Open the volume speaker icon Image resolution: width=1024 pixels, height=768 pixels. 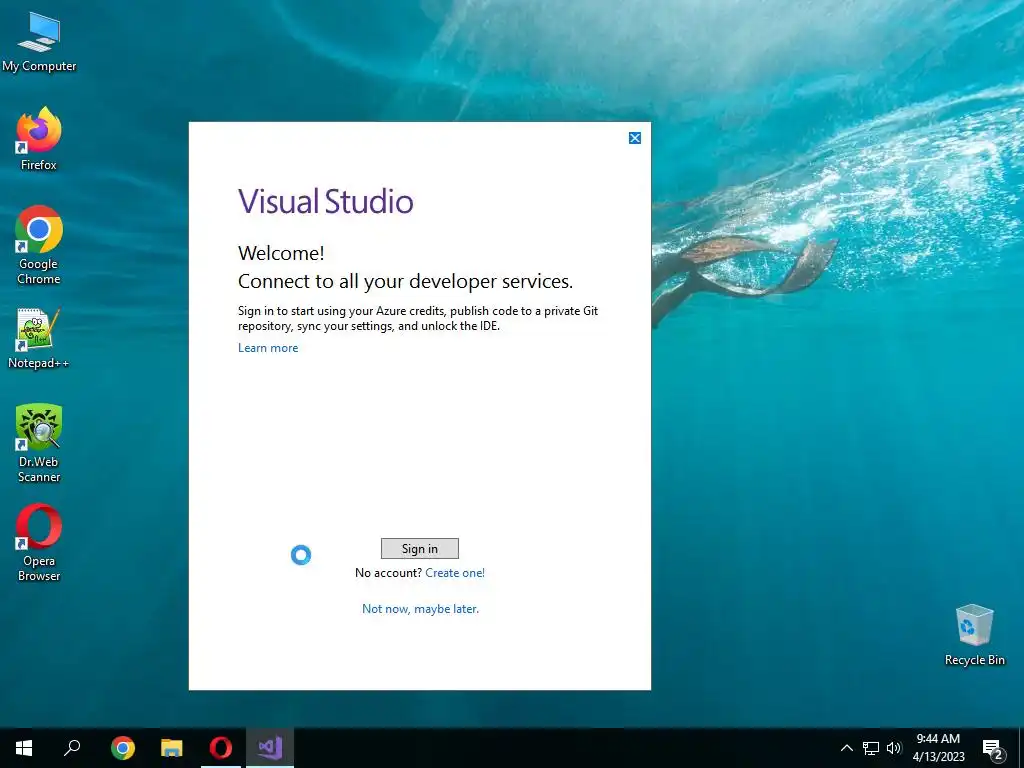[893, 748]
